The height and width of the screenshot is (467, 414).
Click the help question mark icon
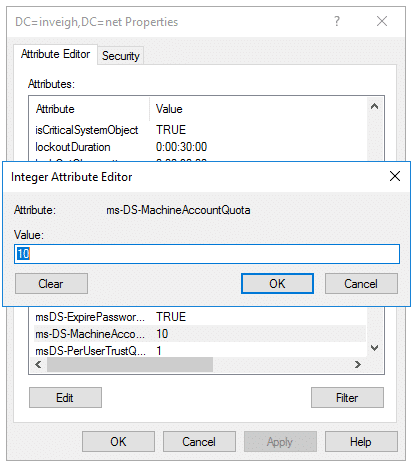[337, 21]
